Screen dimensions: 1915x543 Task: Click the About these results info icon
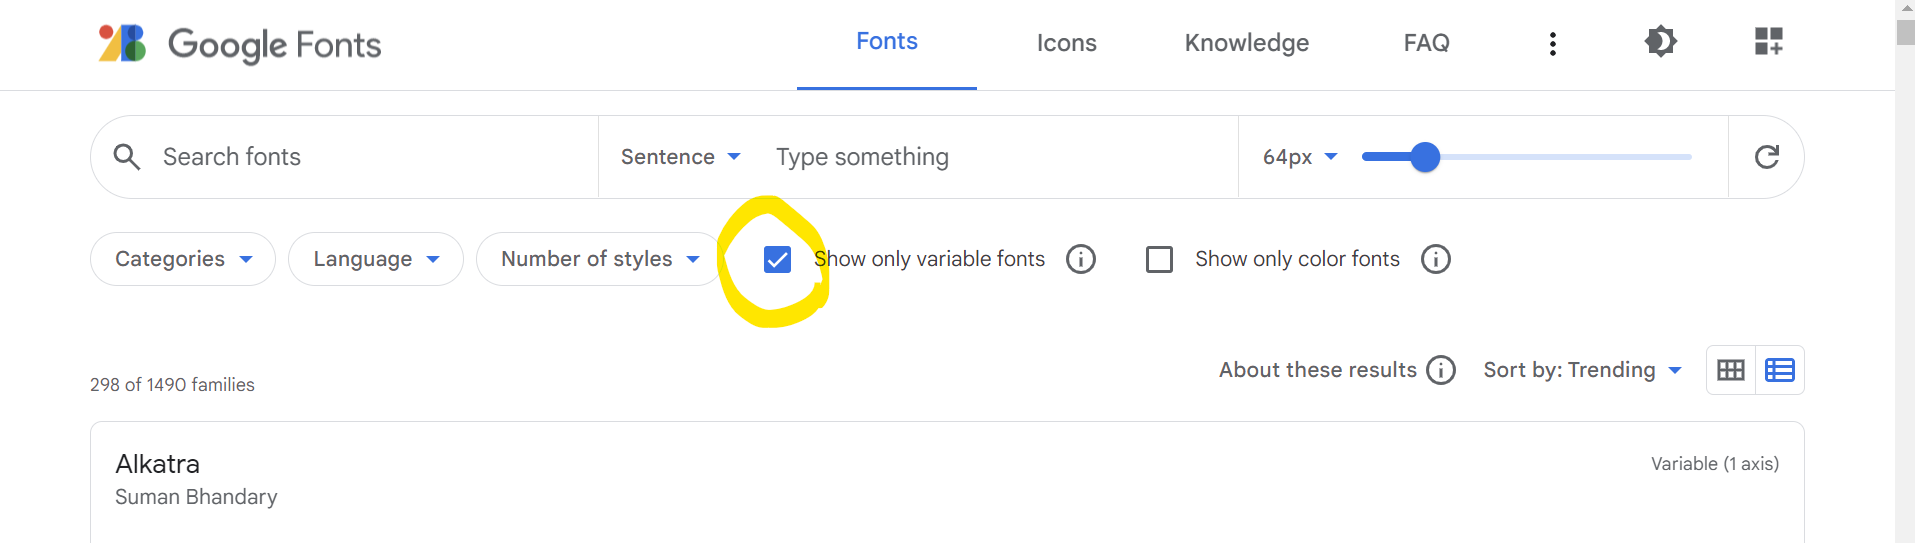pos(1440,370)
